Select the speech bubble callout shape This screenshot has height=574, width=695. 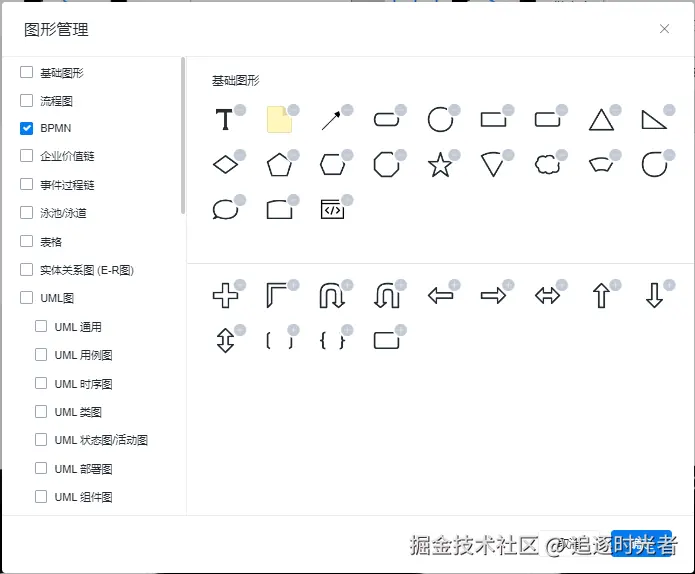point(225,209)
